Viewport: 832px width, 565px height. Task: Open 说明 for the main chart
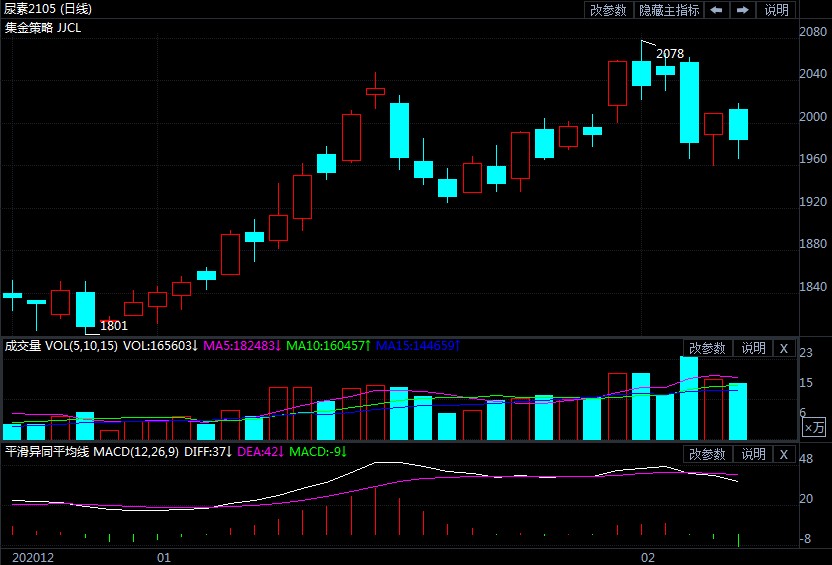tap(776, 10)
